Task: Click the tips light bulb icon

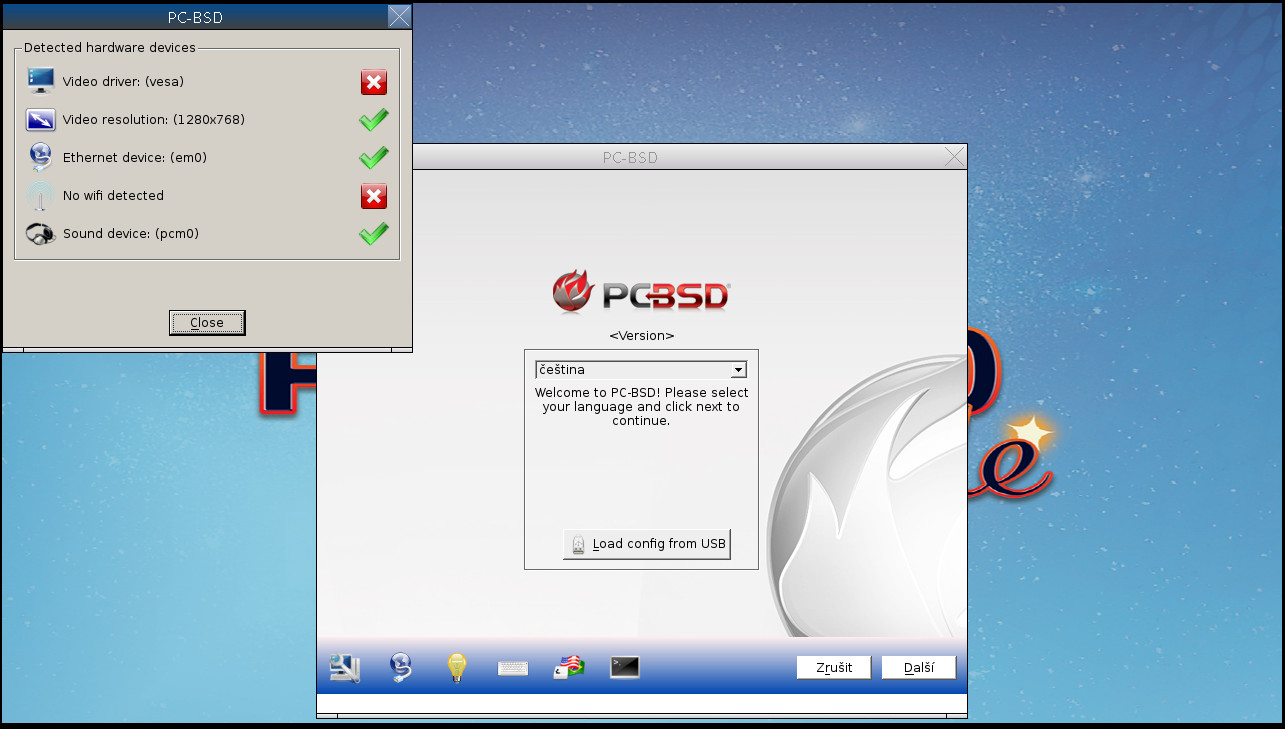Action: (456, 667)
